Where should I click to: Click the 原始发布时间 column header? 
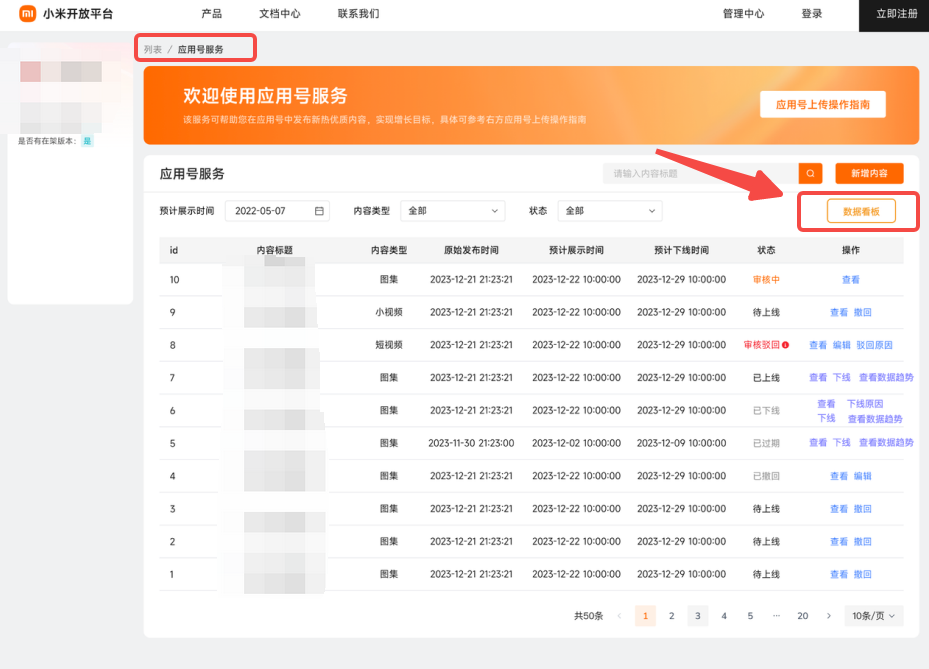point(471,250)
